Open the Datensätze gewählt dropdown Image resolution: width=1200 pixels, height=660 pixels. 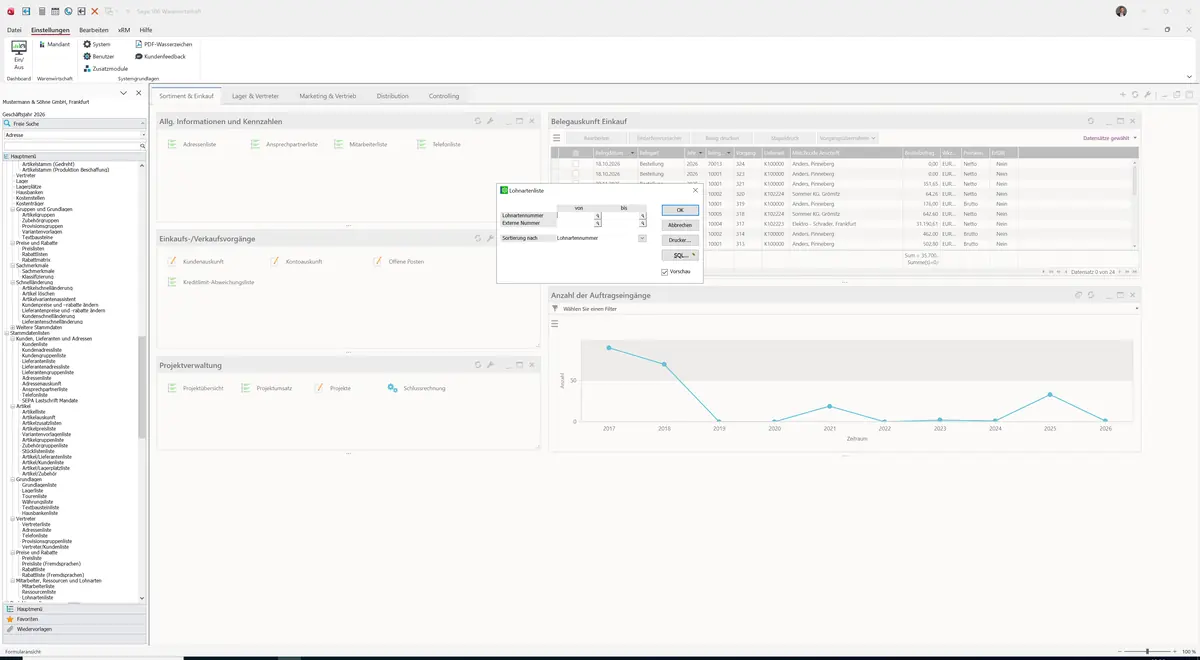pyautogui.click(x=1110, y=138)
